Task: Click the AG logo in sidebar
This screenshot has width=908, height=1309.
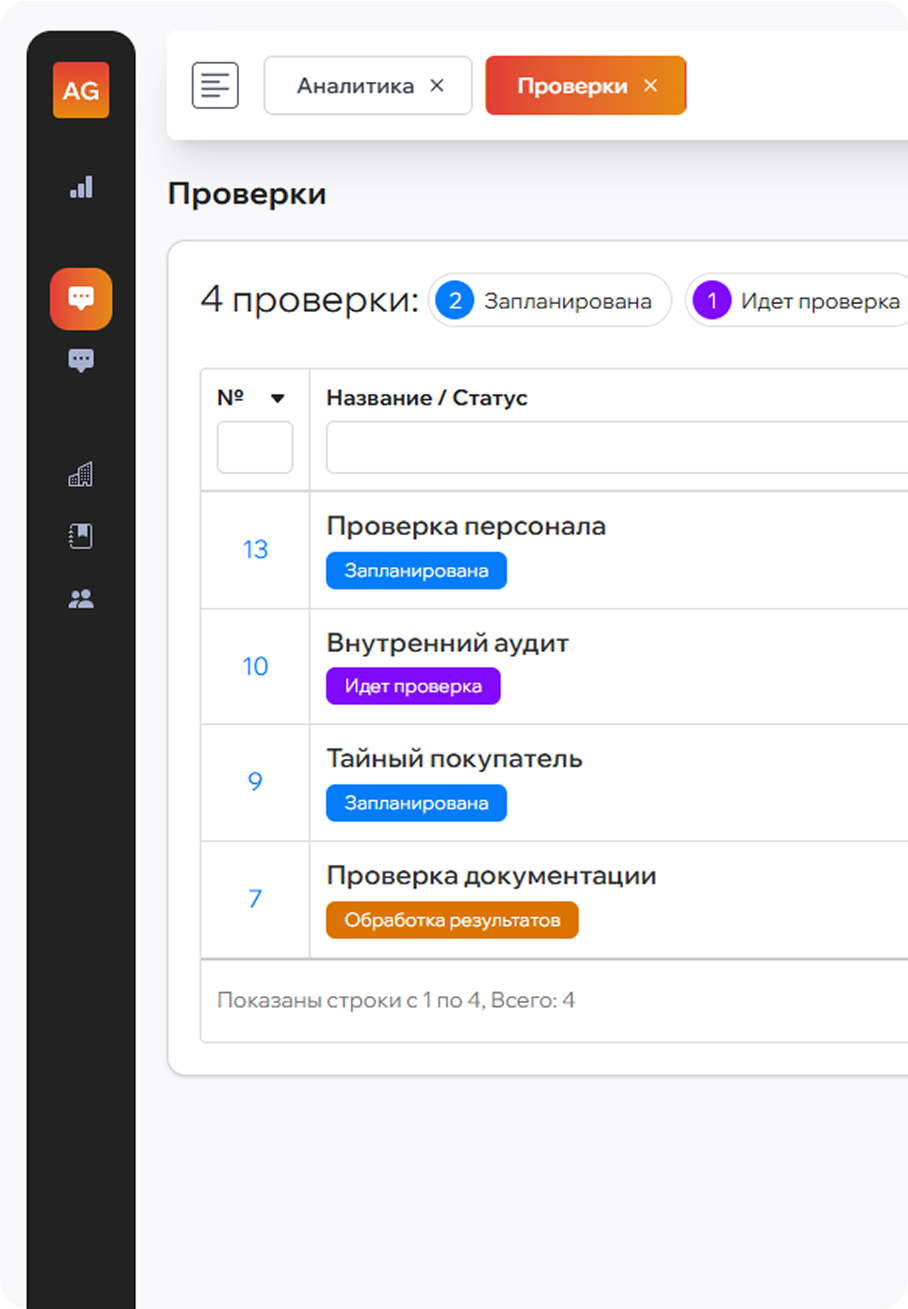Action: coord(81,90)
